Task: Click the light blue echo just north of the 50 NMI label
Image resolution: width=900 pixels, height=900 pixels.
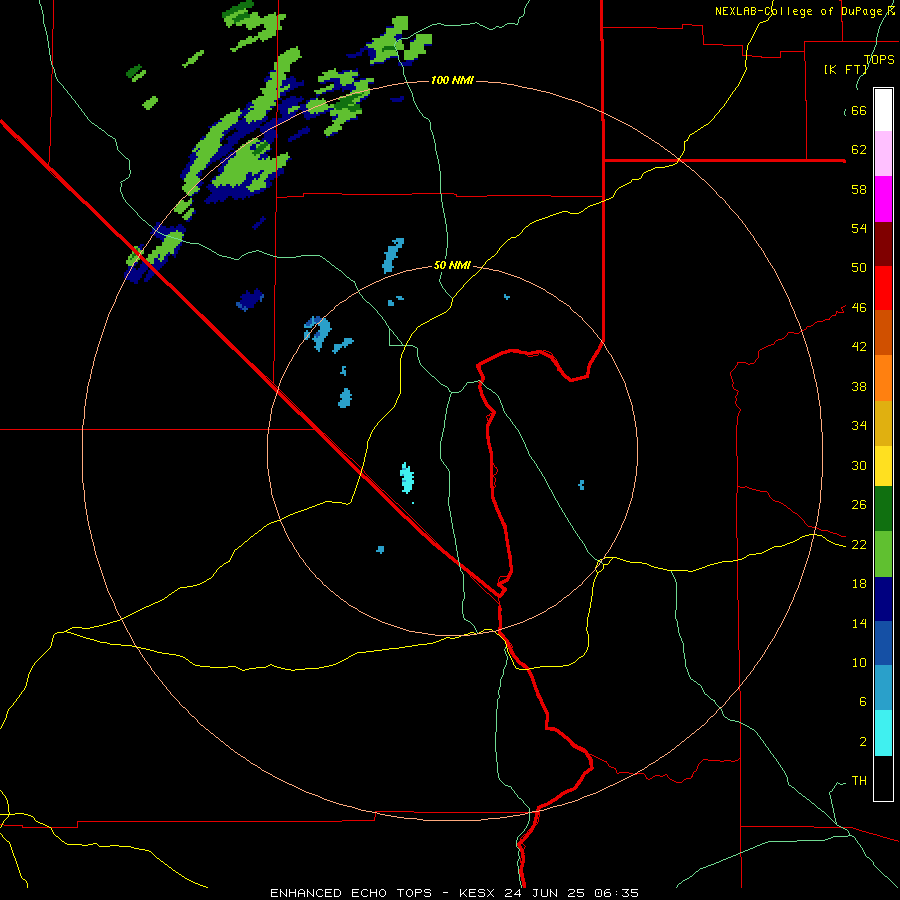Action: [393, 255]
